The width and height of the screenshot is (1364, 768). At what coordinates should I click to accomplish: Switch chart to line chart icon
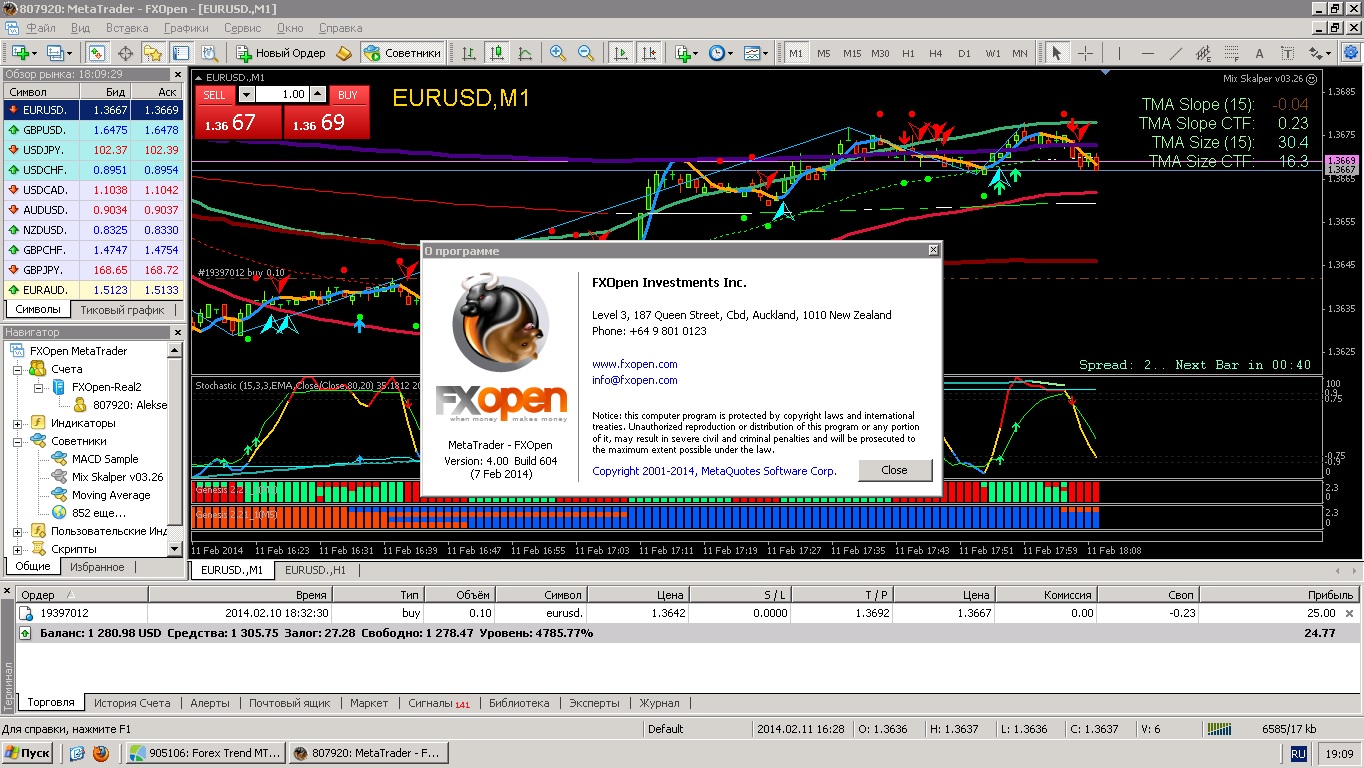(x=524, y=53)
